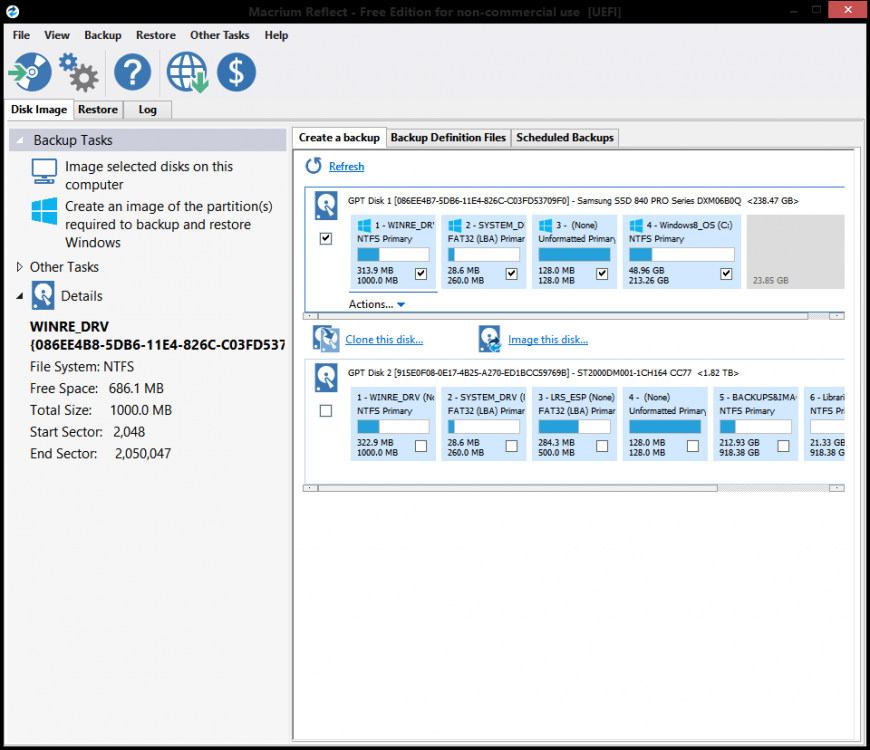870x750 pixels.
Task: Check Disk 2 unformatted 128.0 MB checkbox
Action: [693, 445]
